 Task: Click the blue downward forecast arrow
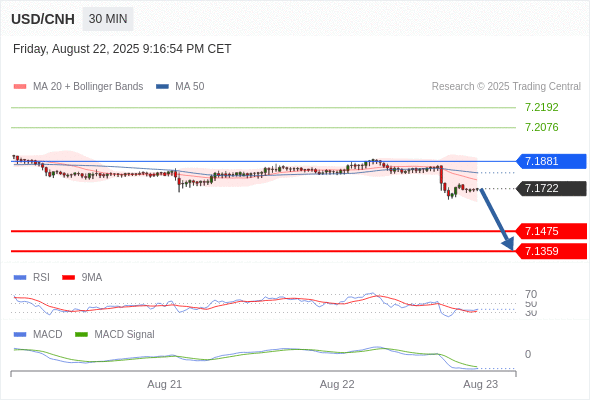click(x=497, y=219)
